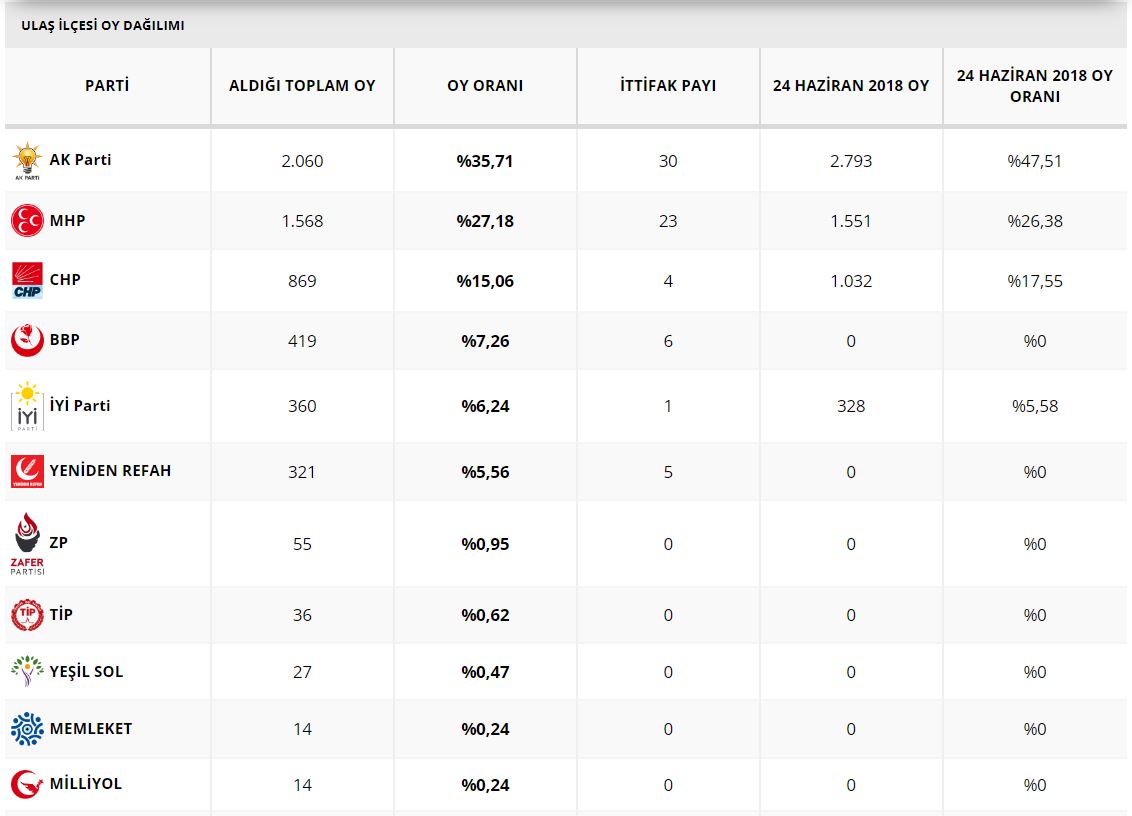The height and width of the screenshot is (816, 1132).
Task: Click the ALDIĞI TOPLAM OY column header
Action: pos(302,86)
